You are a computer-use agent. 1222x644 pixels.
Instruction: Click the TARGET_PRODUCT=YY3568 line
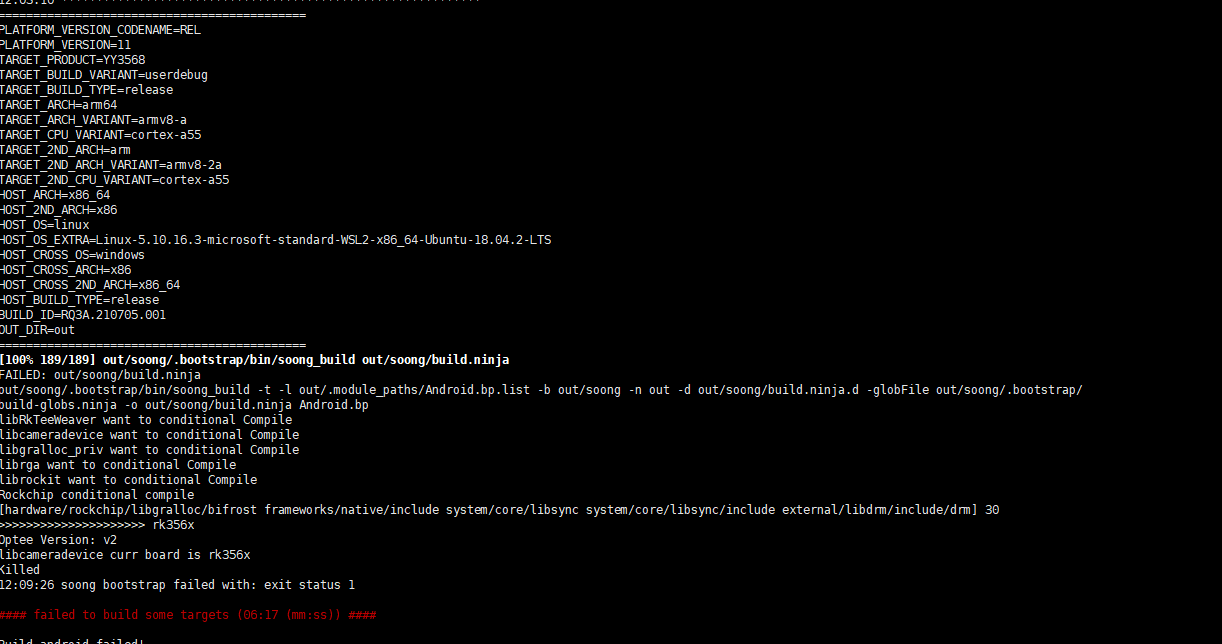pos(72,60)
